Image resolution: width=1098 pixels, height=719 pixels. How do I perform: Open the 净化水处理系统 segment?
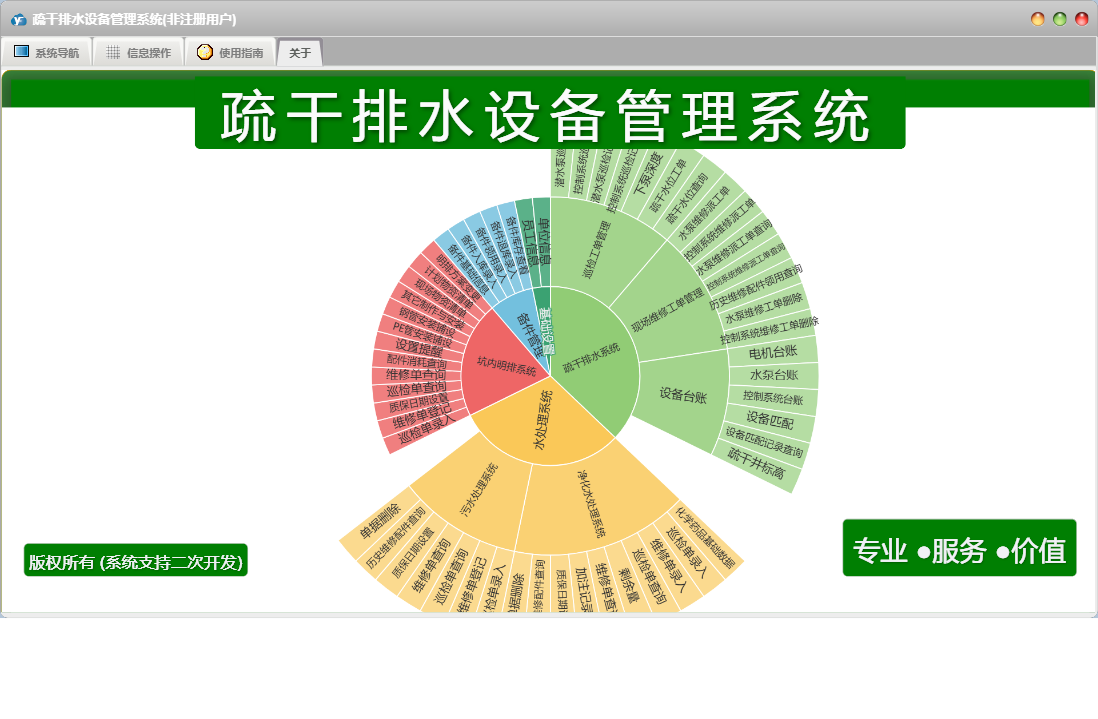tap(590, 503)
